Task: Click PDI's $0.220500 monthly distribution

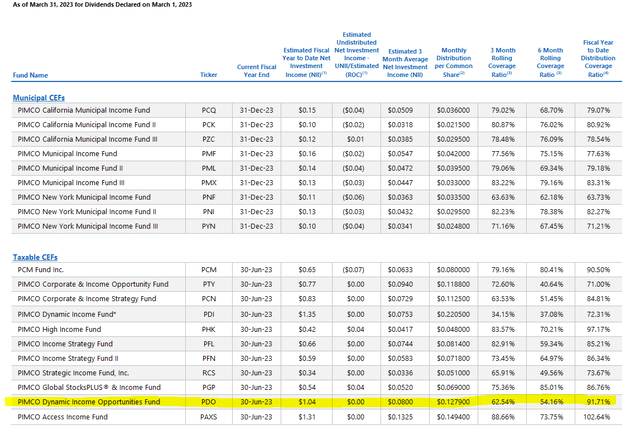Action: tap(453, 315)
